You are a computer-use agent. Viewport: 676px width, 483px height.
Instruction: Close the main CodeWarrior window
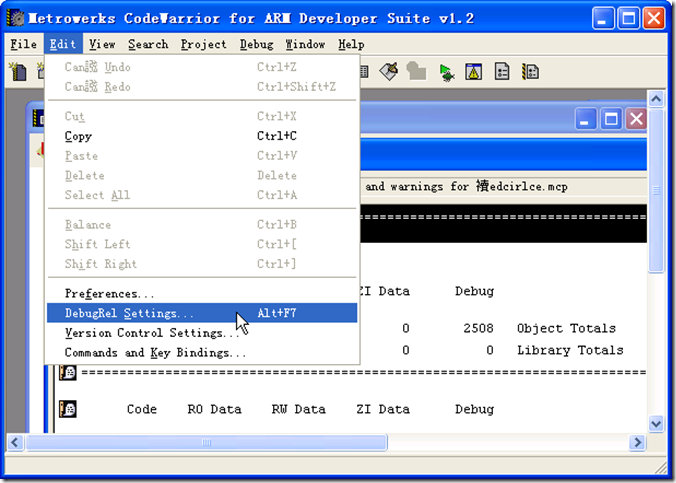pyautogui.click(x=654, y=18)
